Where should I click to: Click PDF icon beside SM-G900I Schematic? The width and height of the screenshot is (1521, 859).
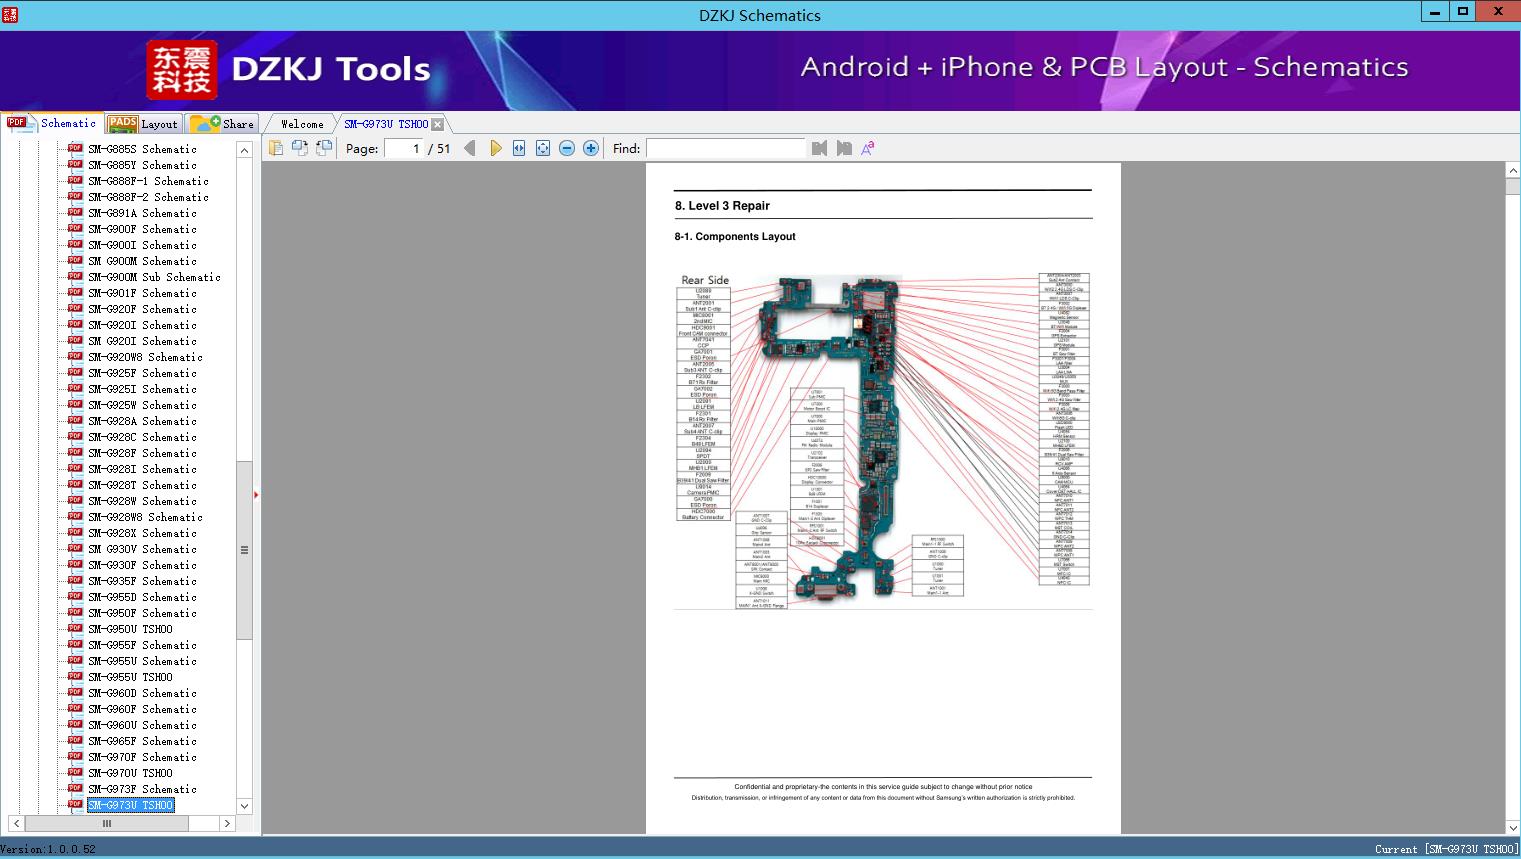click(75, 244)
